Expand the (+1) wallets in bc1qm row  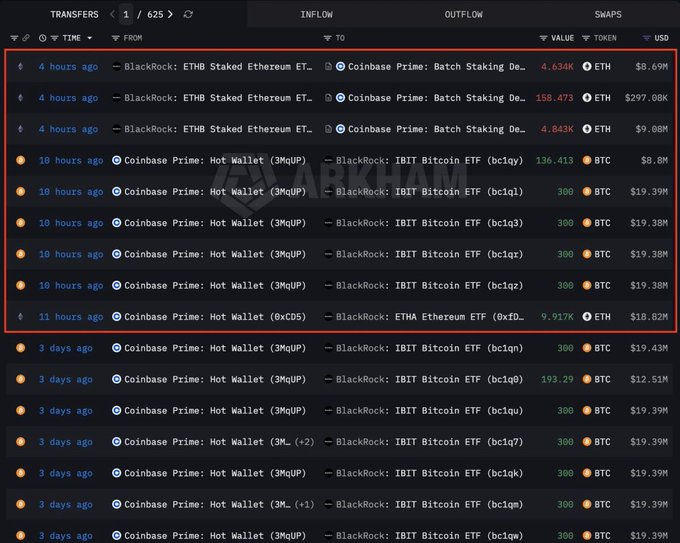coord(304,504)
